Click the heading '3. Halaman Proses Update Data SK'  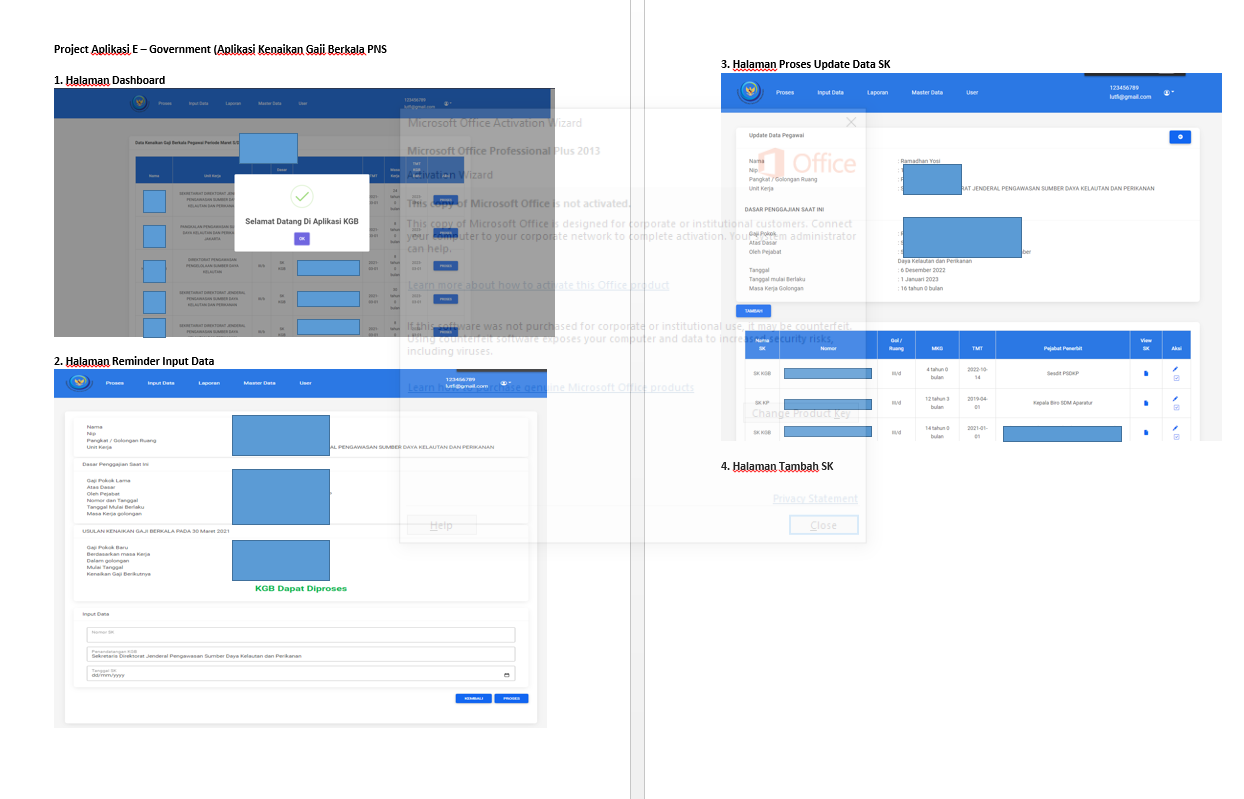(806, 64)
